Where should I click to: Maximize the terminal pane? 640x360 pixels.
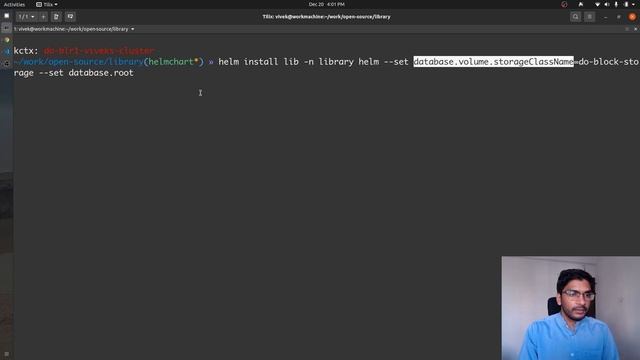[x=627, y=29]
